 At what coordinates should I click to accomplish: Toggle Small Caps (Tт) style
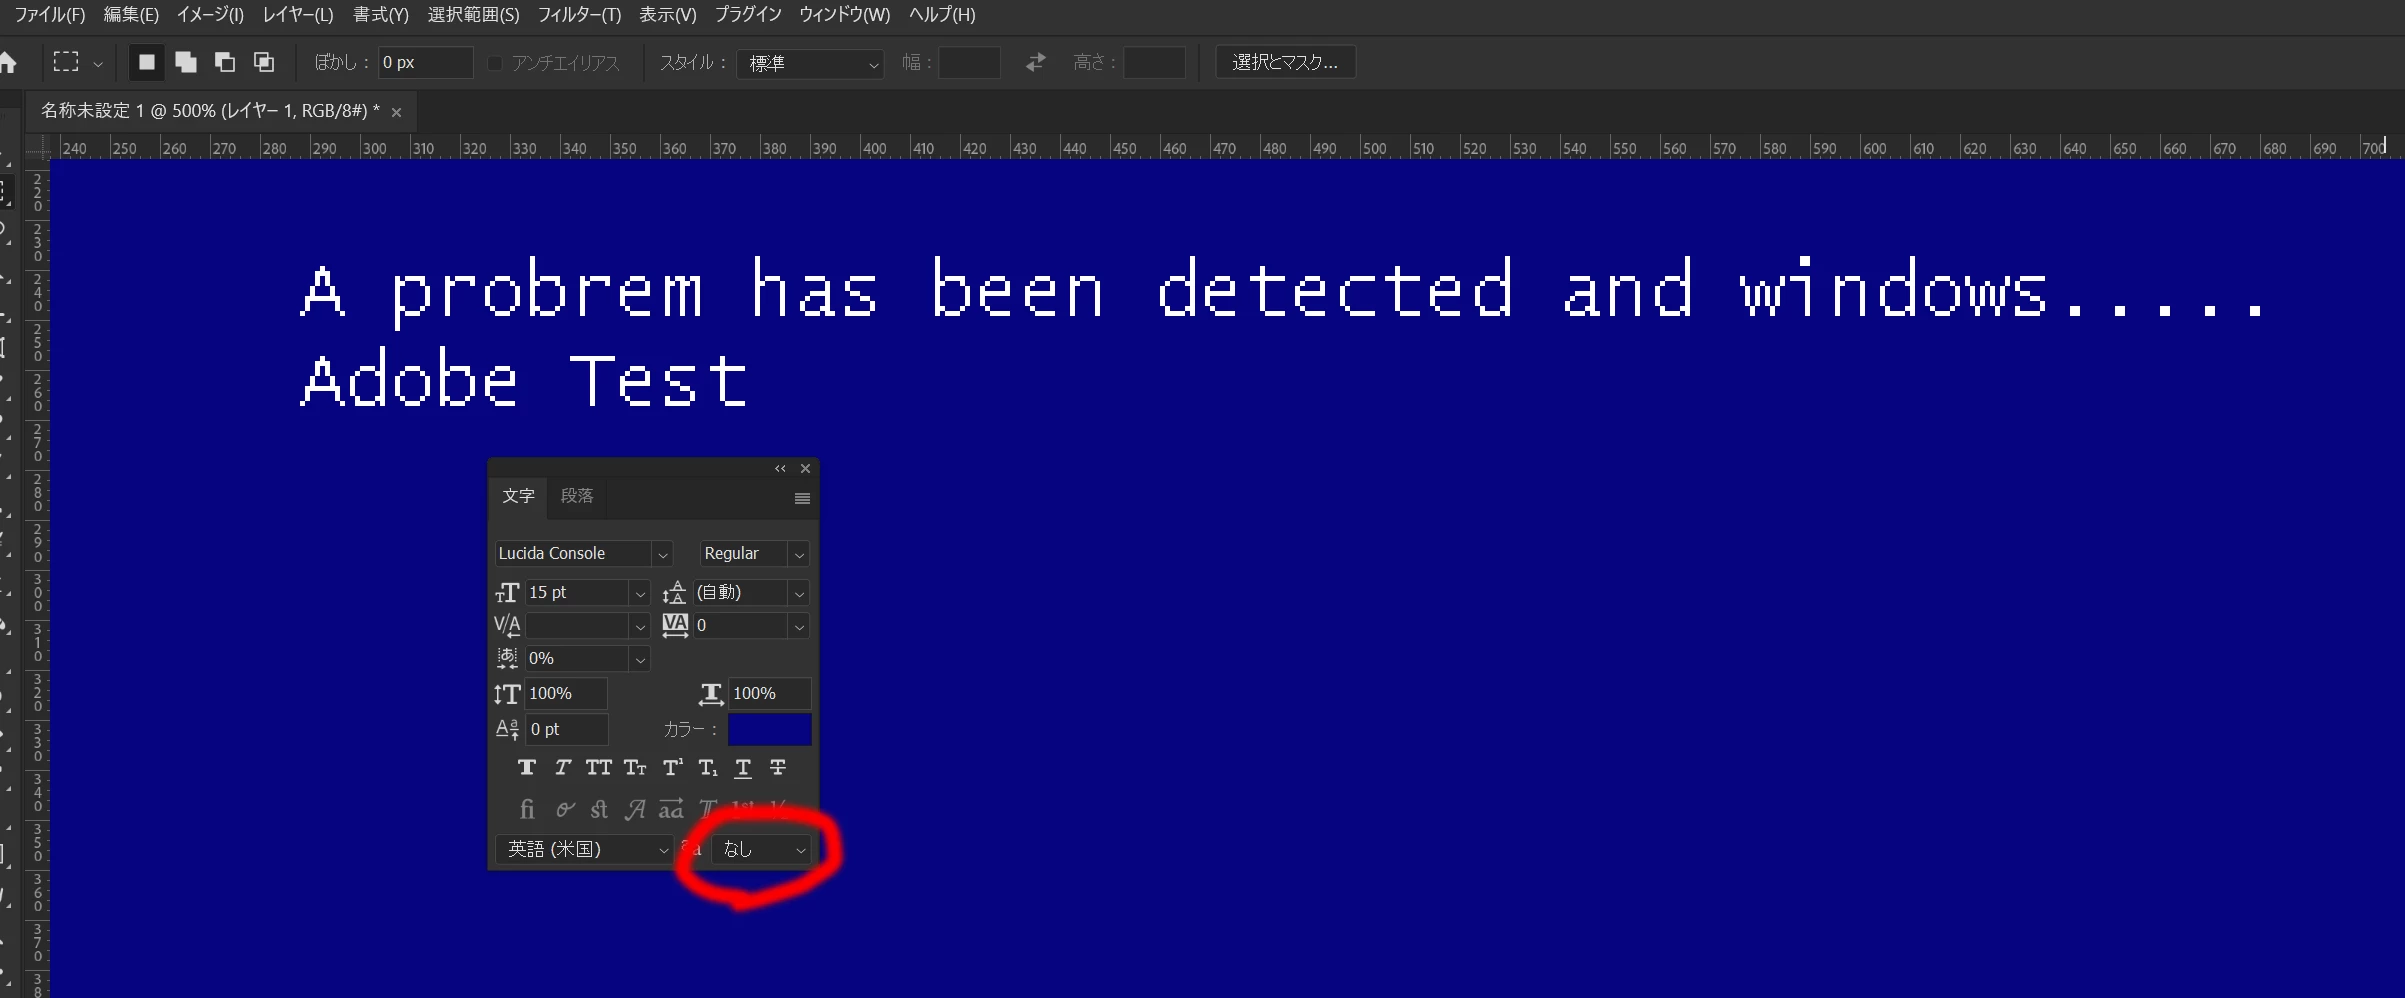[635, 767]
